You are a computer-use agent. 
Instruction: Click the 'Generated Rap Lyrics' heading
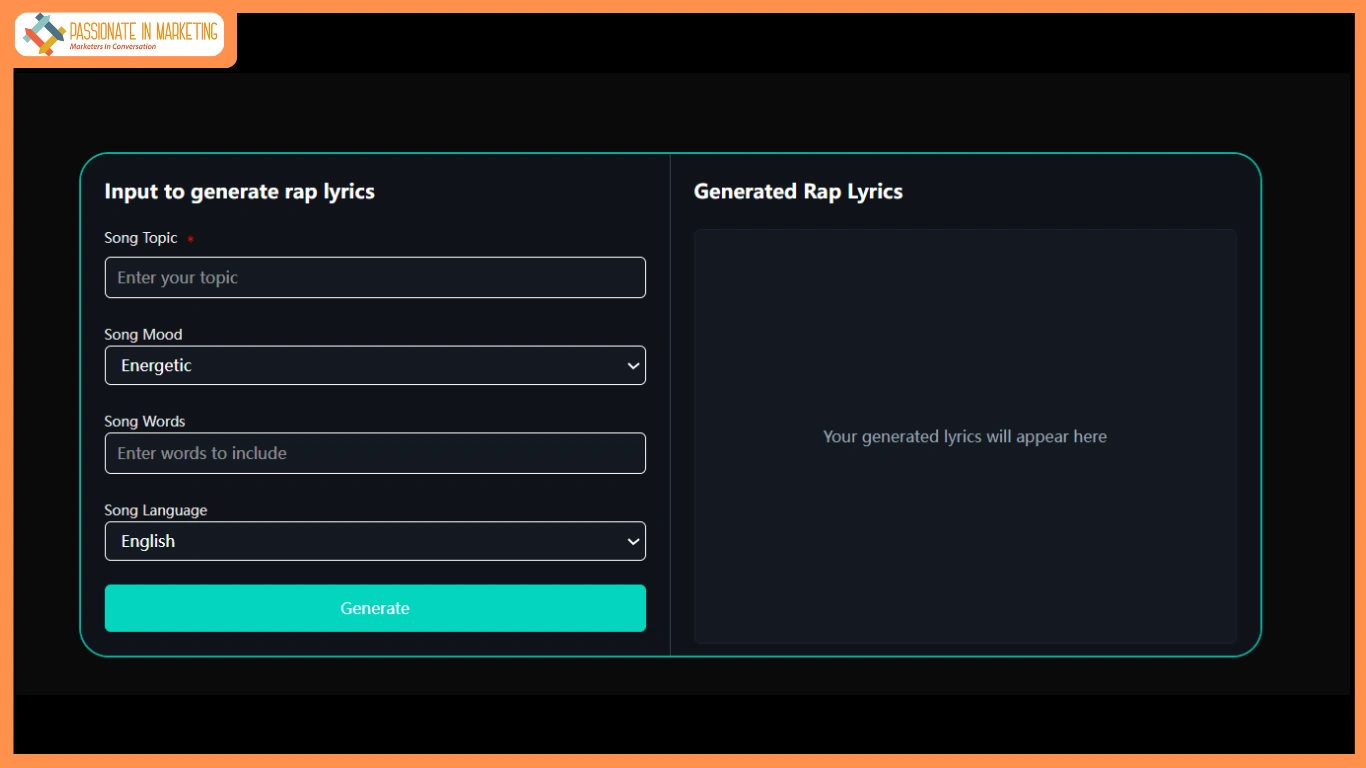(798, 192)
